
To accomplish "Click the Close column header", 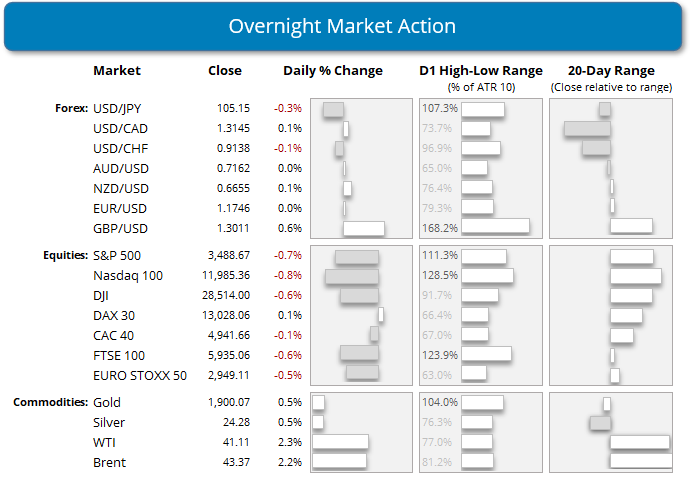I will pyautogui.click(x=224, y=71).
